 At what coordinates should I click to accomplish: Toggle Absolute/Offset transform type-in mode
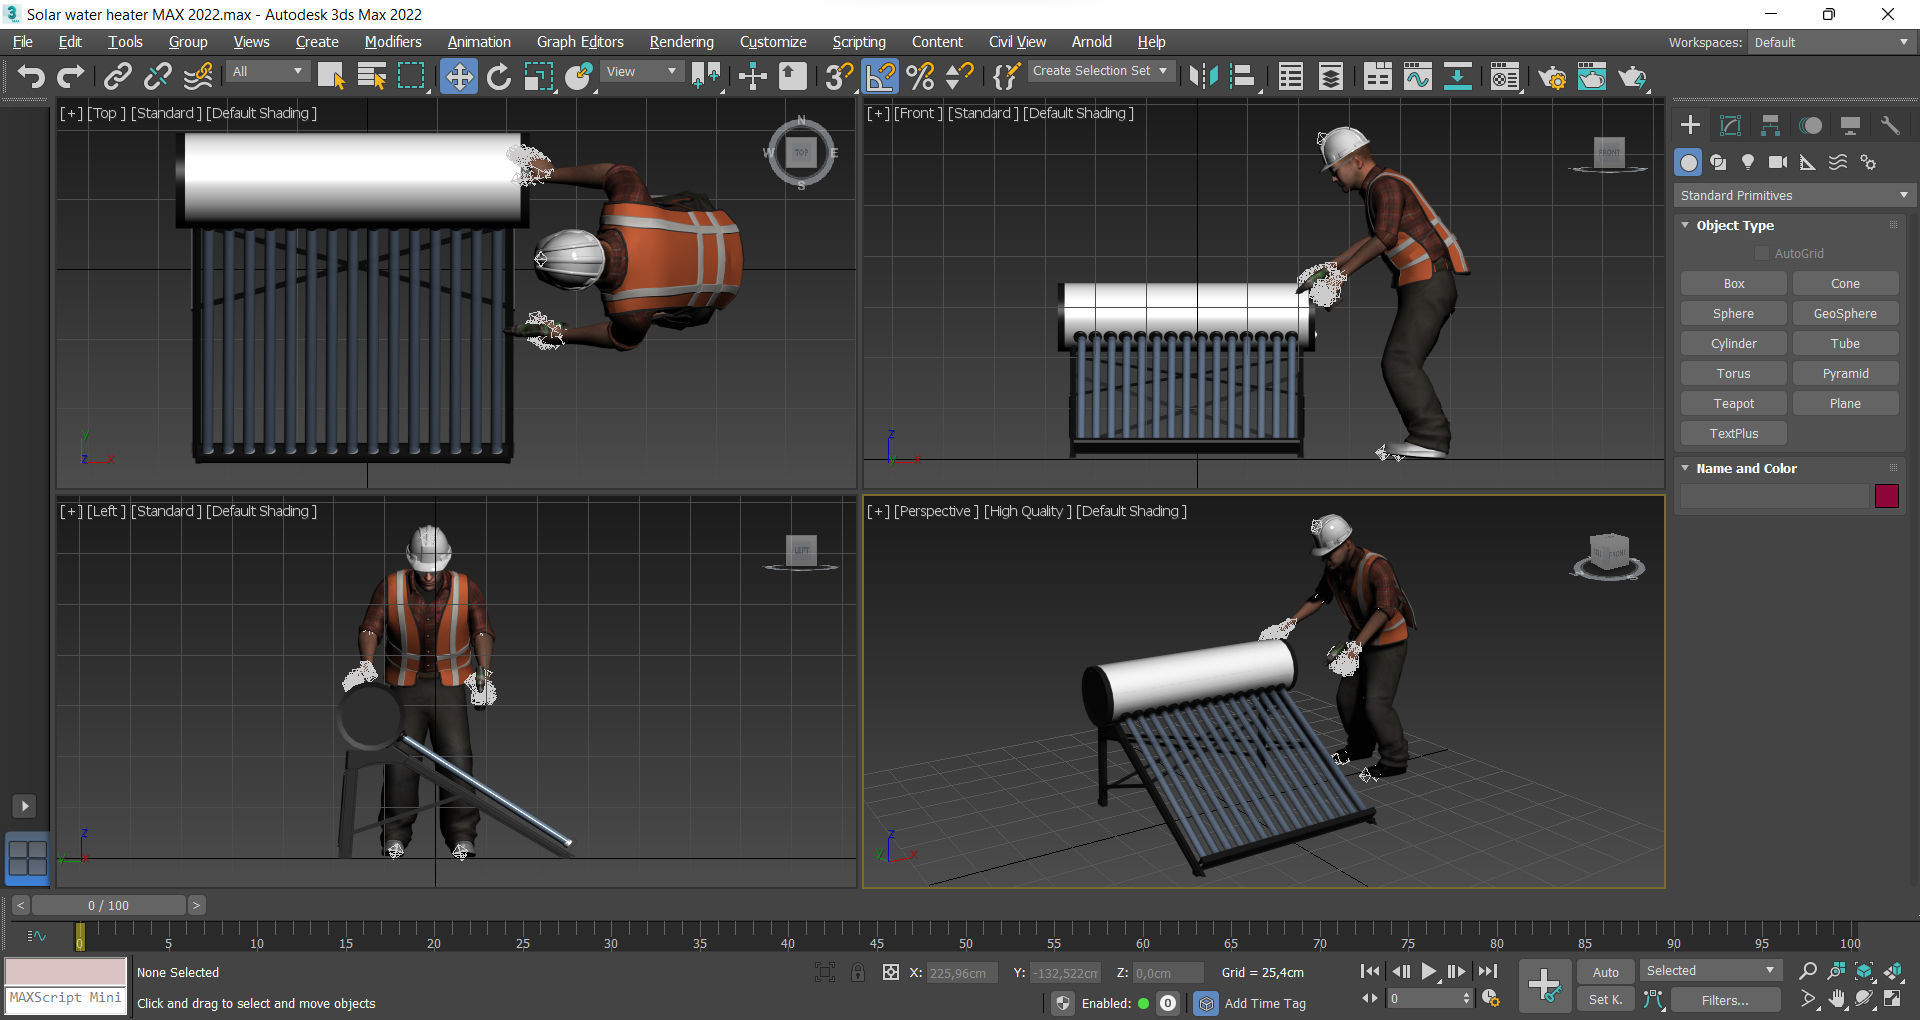[x=891, y=972]
